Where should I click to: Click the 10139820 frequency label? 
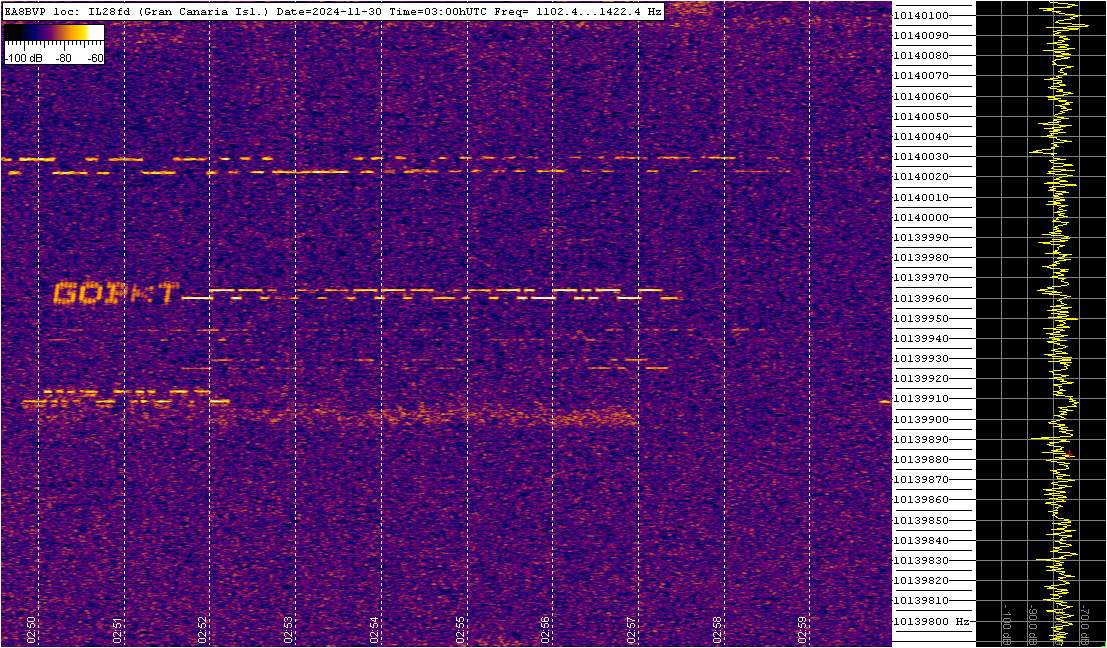pyautogui.click(x=921, y=581)
